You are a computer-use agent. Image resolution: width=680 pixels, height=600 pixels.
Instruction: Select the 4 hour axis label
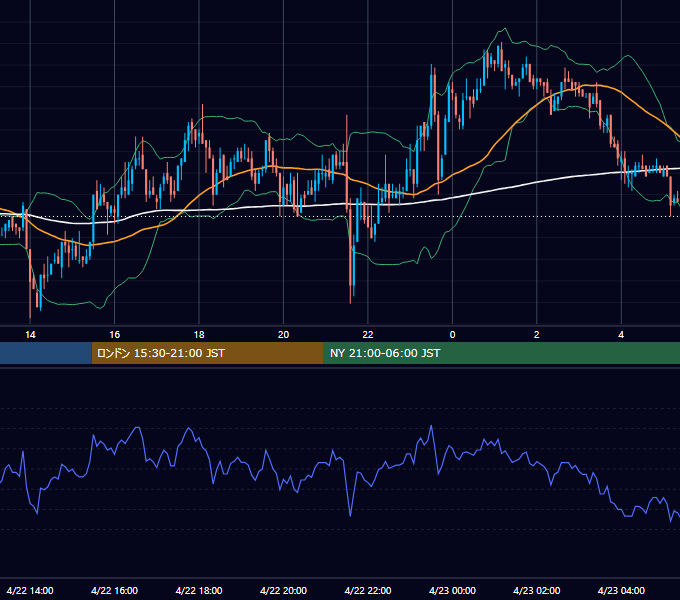(621, 335)
